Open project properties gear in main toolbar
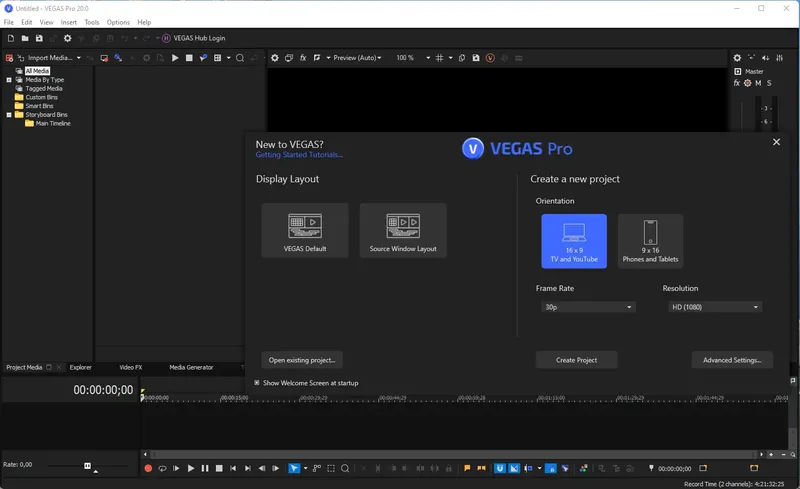Viewport: 800px width, 489px height. coord(67,38)
